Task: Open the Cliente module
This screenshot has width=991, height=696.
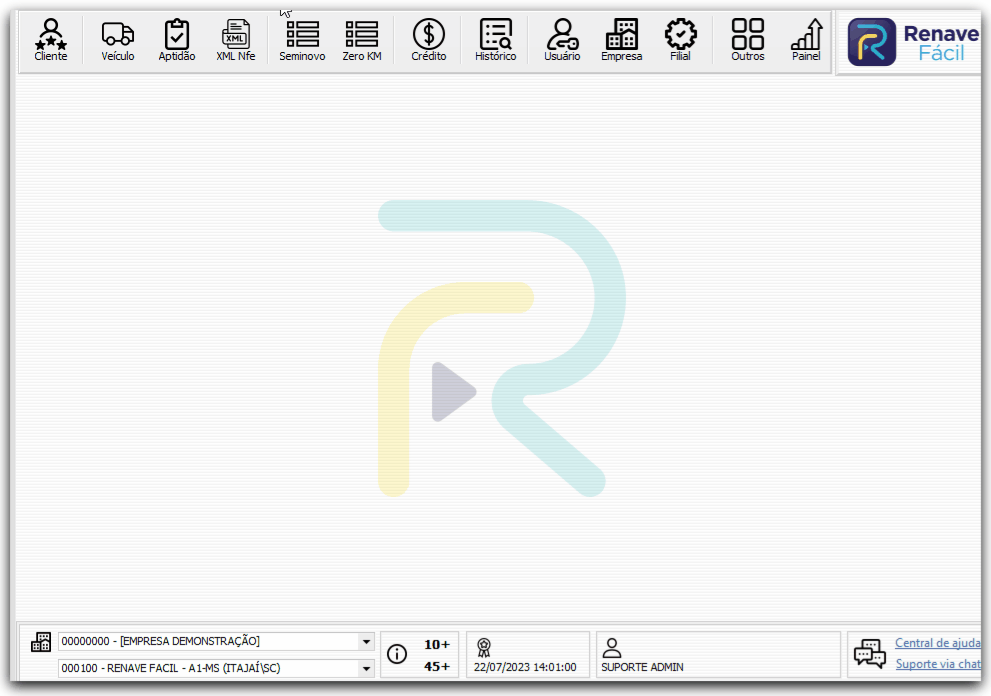Action: click(x=51, y=40)
